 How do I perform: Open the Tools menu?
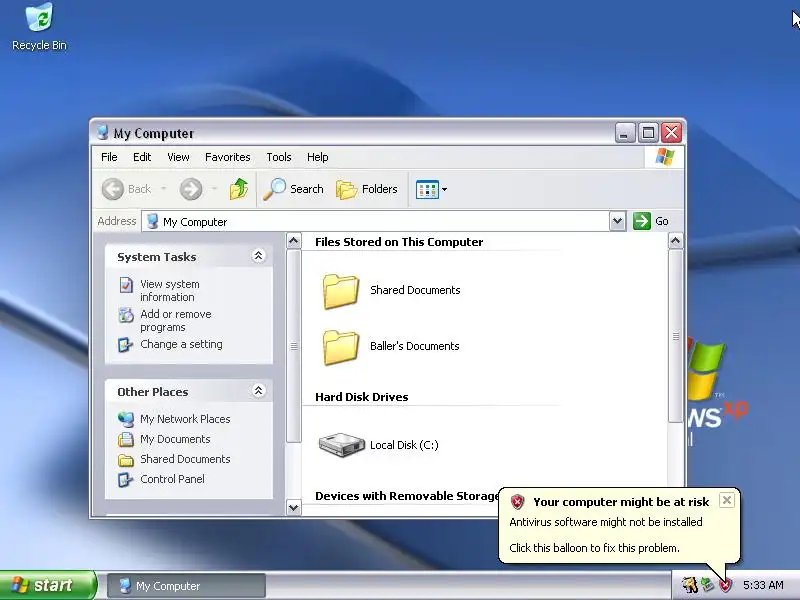279,157
